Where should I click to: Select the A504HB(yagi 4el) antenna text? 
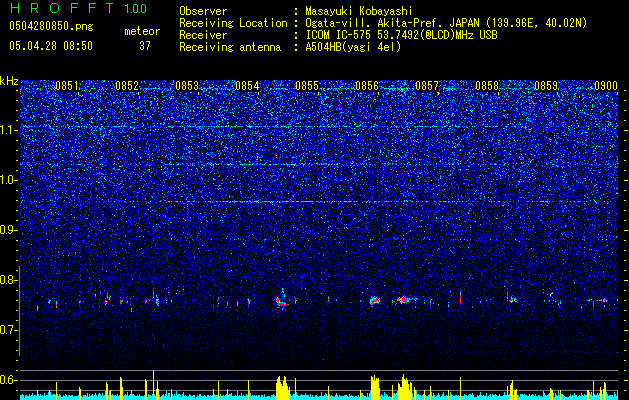tap(353, 47)
